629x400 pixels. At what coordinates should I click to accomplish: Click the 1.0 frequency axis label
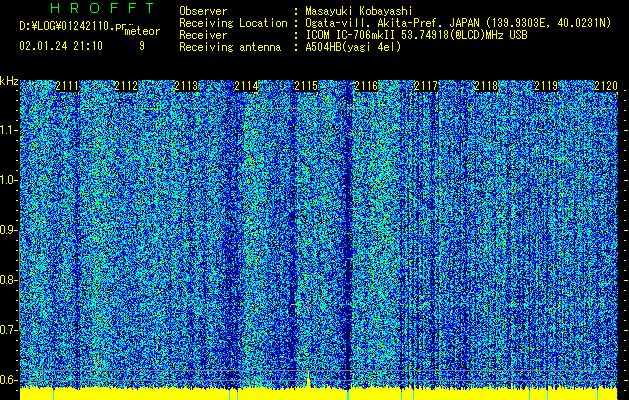point(9,180)
